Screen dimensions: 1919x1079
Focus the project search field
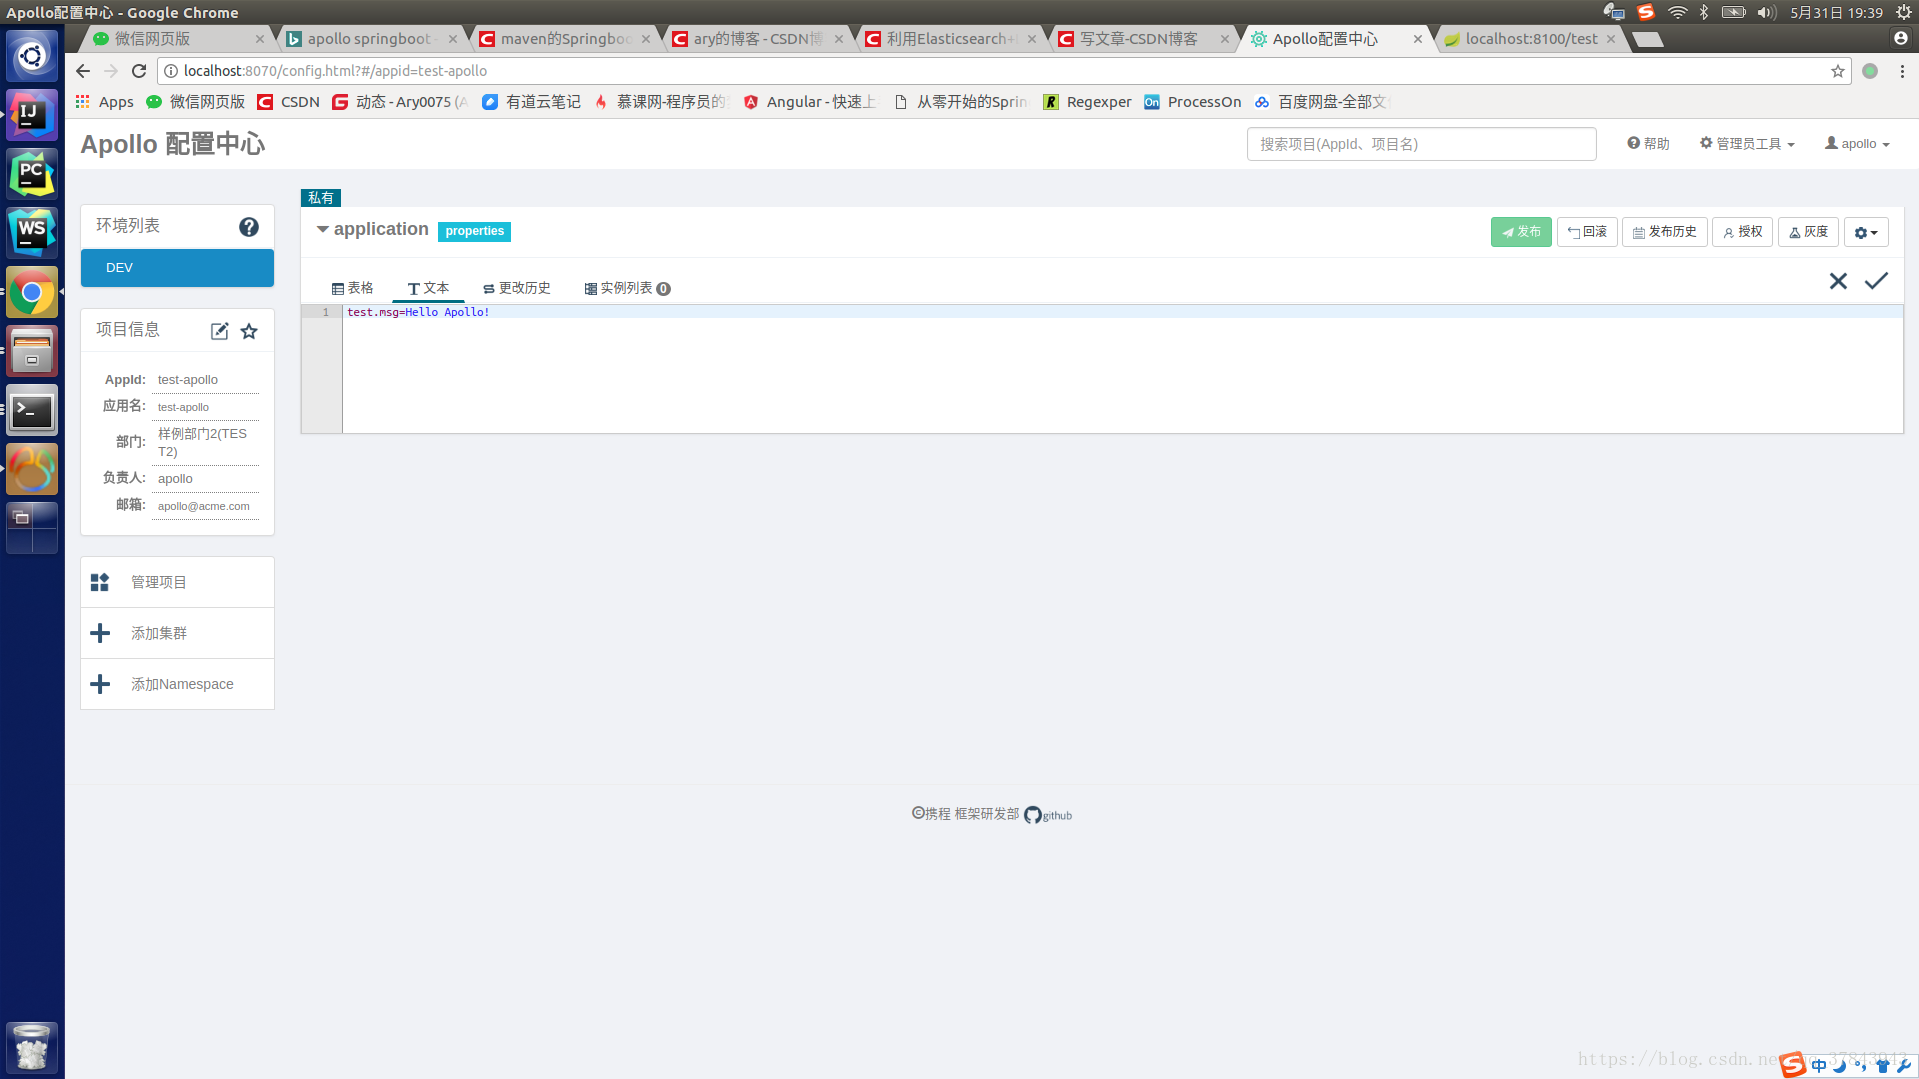pyautogui.click(x=1421, y=144)
